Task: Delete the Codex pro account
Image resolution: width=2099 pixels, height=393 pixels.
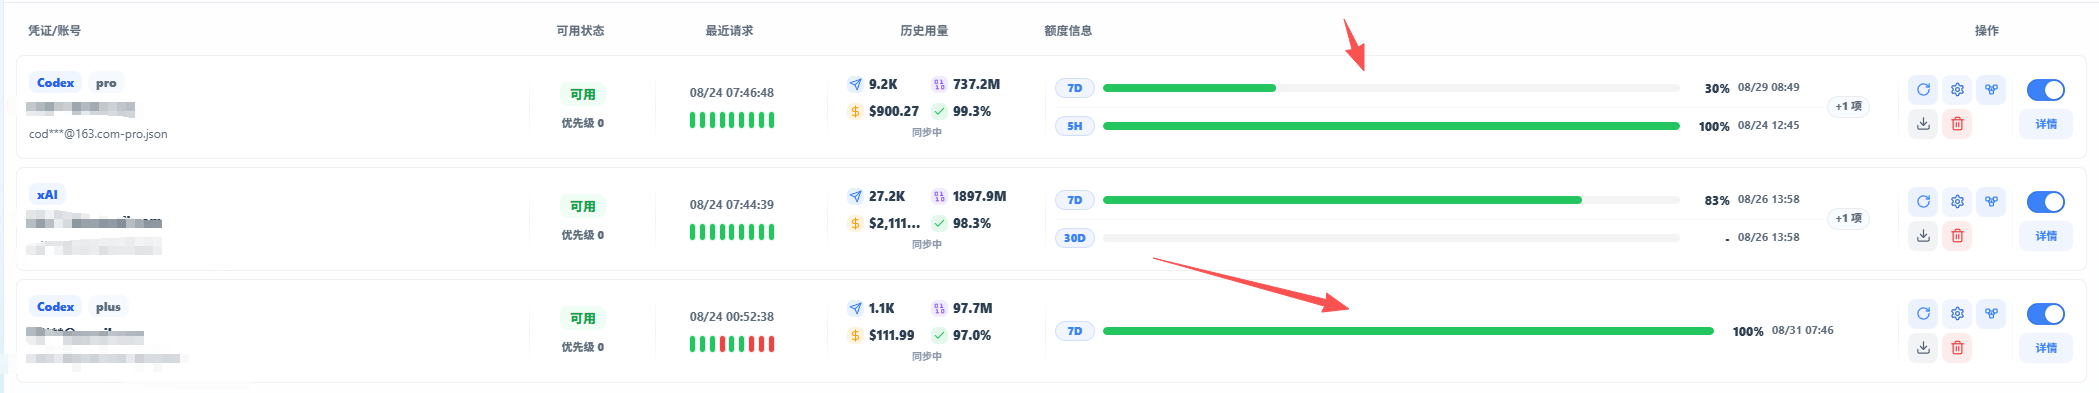Action: (x=1957, y=124)
